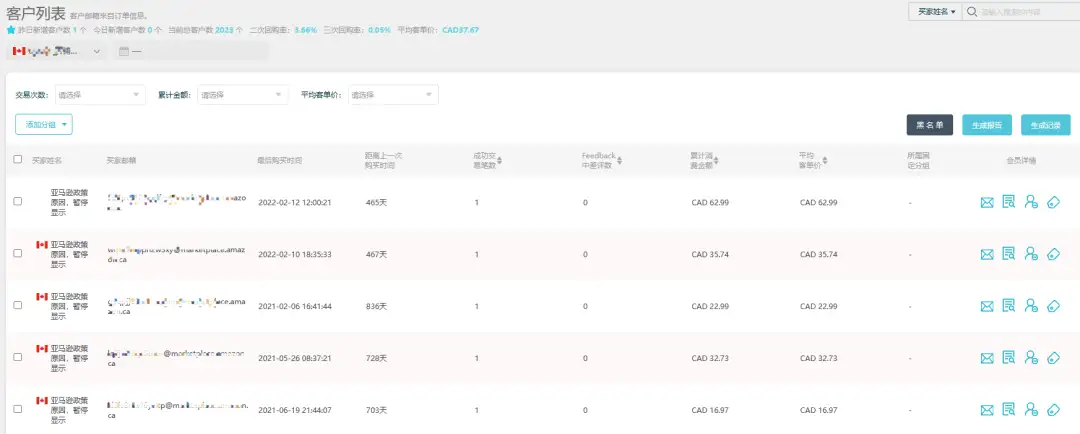
Task: Open the 累计金额 filter dropdown
Action: pyautogui.click(x=242, y=95)
